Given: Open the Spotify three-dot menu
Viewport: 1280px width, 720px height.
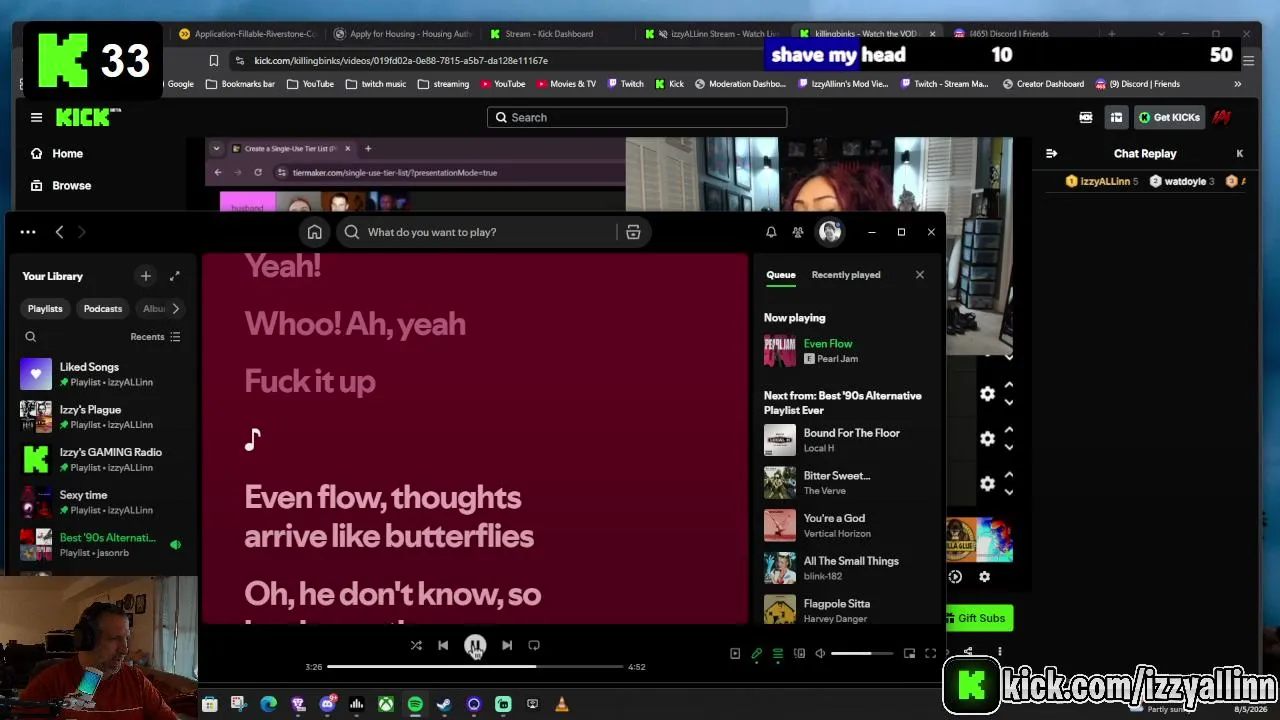Looking at the screenshot, I should point(28,232).
